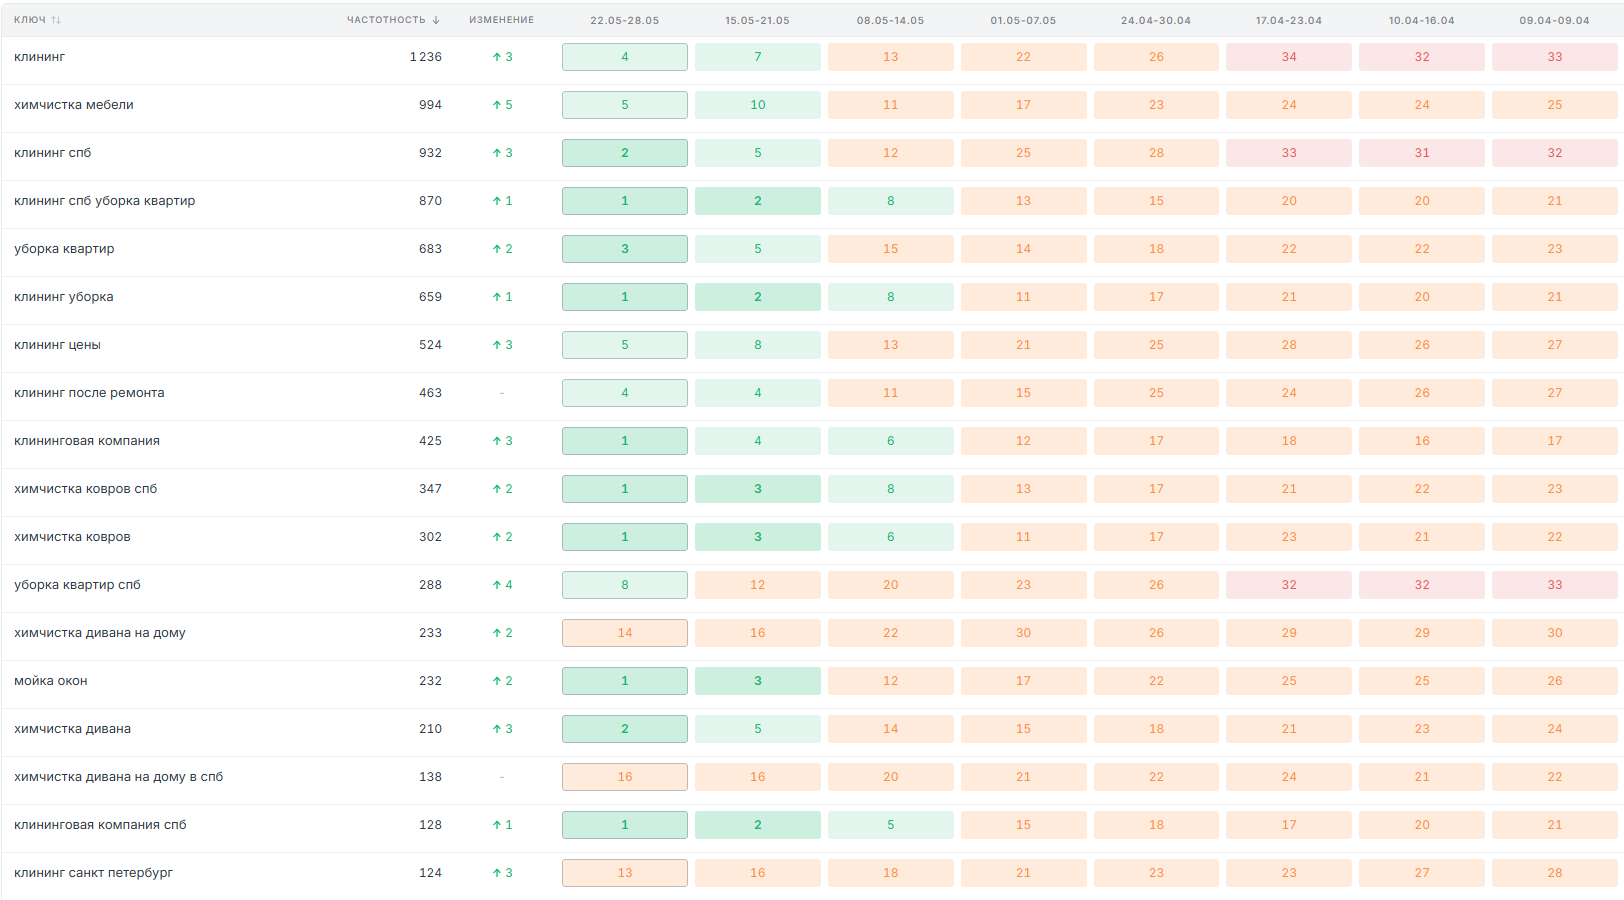Select the ИЗМЕНЕНИЕ column header
This screenshot has width=1624, height=900.
point(501,20)
